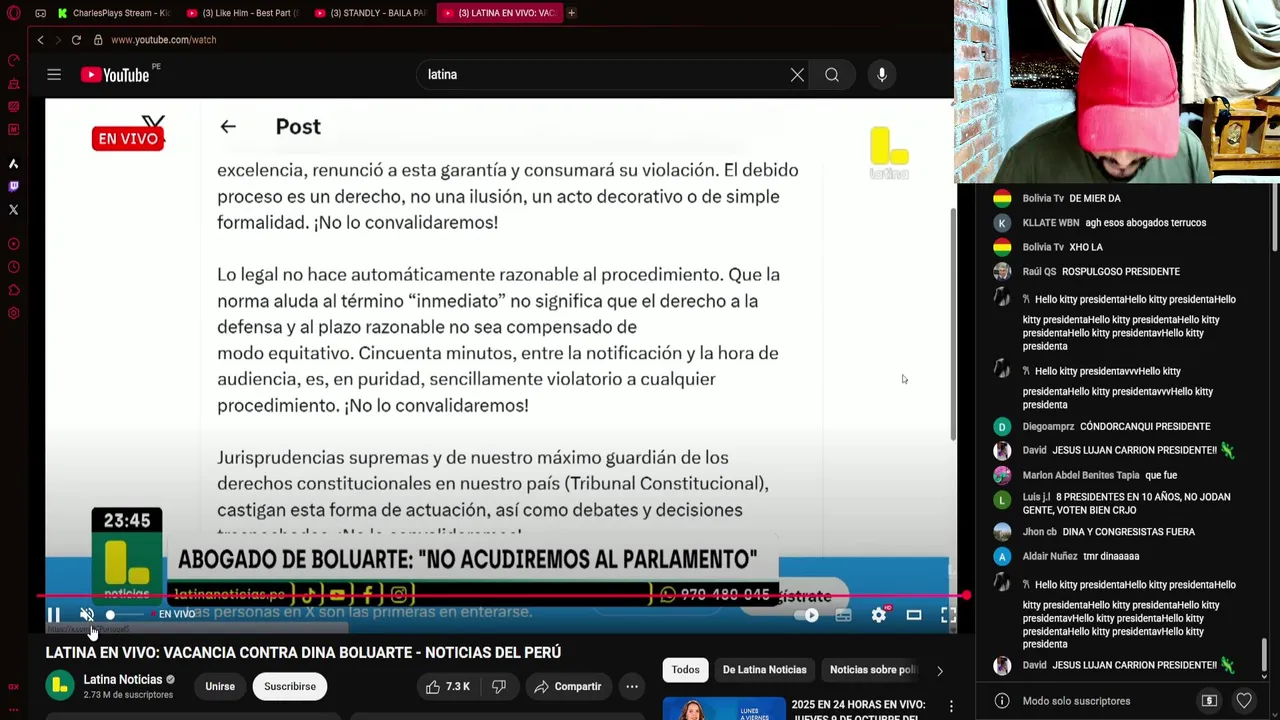Show more filter chips with right chevron
Viewport: 1280px width, 720px height.
pos(939,670)
